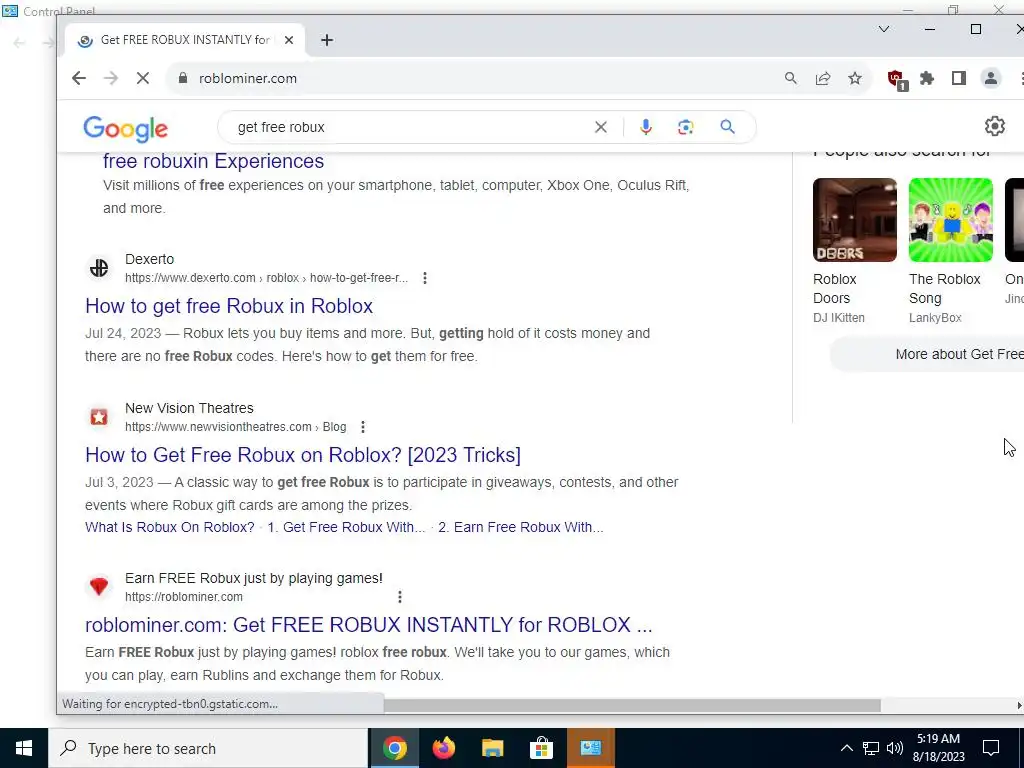The height and width of the screenshot is (768, 1024).
Task: Click taskbar Type here to search box
Action: coord(208,748)
